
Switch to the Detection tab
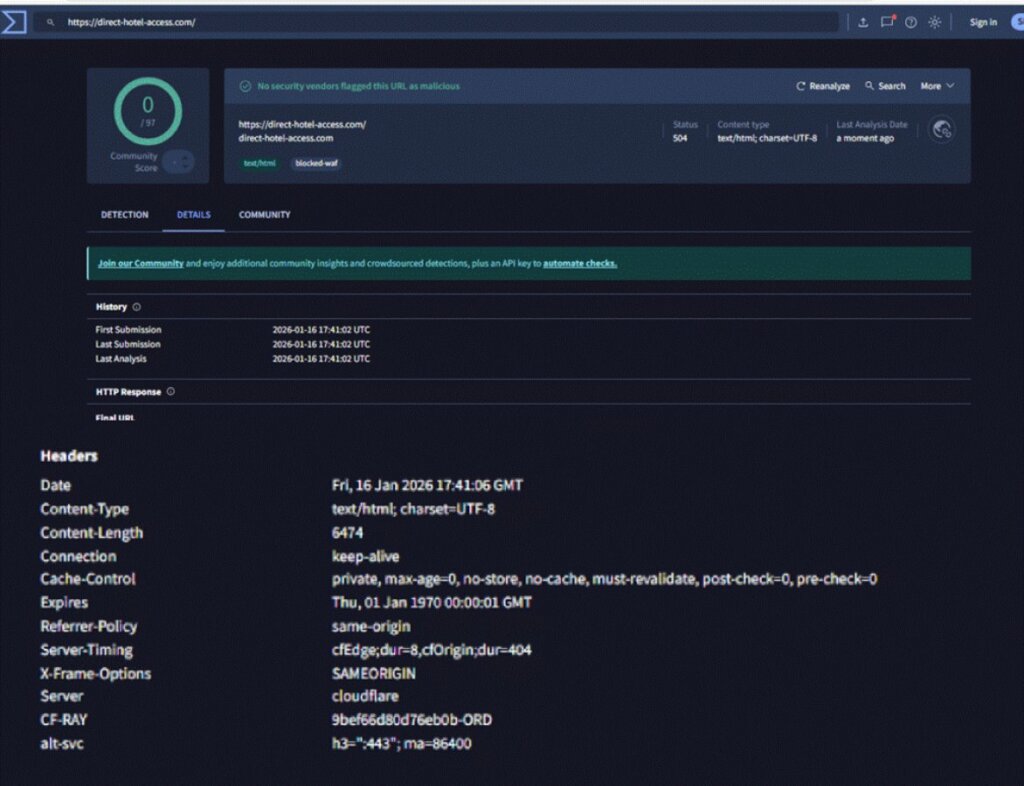(125, 215)
